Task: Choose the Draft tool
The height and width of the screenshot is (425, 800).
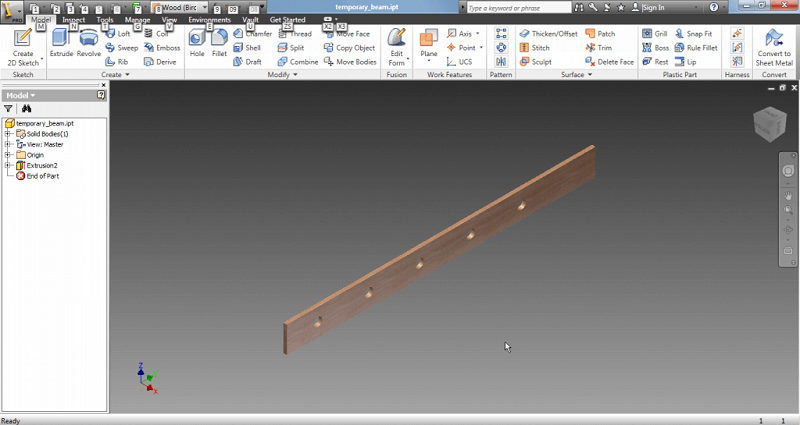Action: point(247,62)
